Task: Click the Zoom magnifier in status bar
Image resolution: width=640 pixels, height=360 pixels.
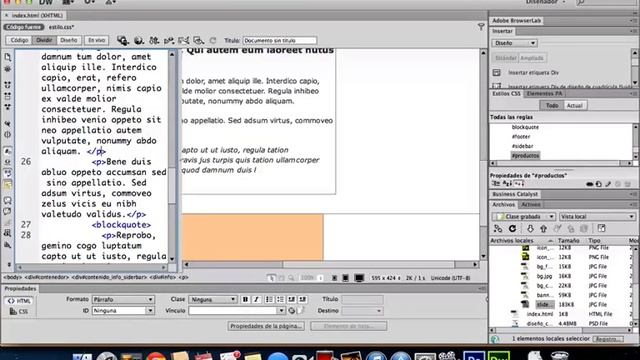Action: (291, 278)
